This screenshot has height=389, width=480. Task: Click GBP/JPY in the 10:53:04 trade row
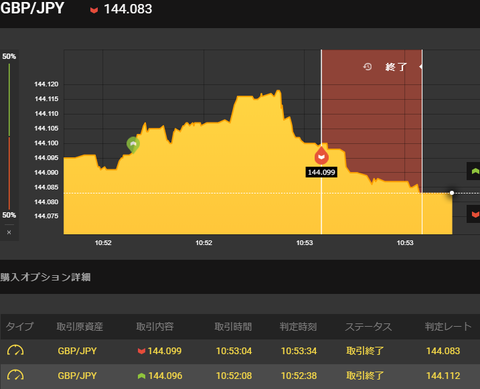(77, 351)
